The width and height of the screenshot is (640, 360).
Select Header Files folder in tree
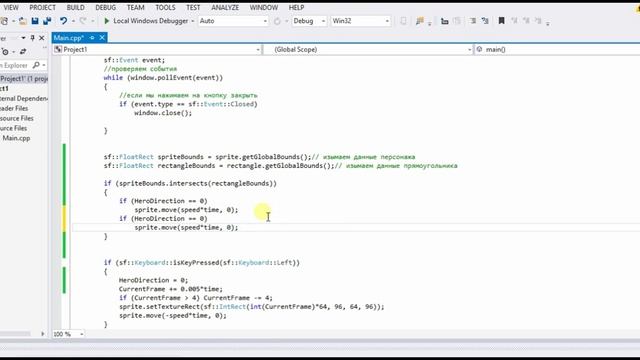click(14, 108)
